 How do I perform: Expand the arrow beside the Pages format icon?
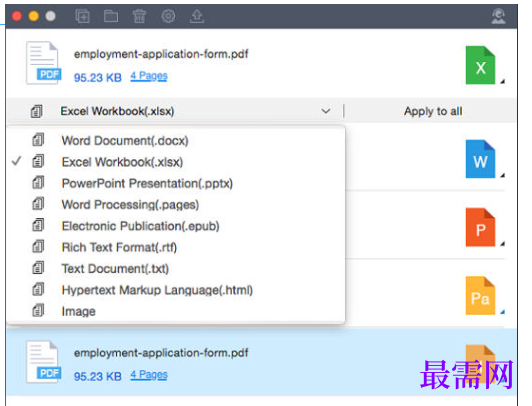coord(503,312)
